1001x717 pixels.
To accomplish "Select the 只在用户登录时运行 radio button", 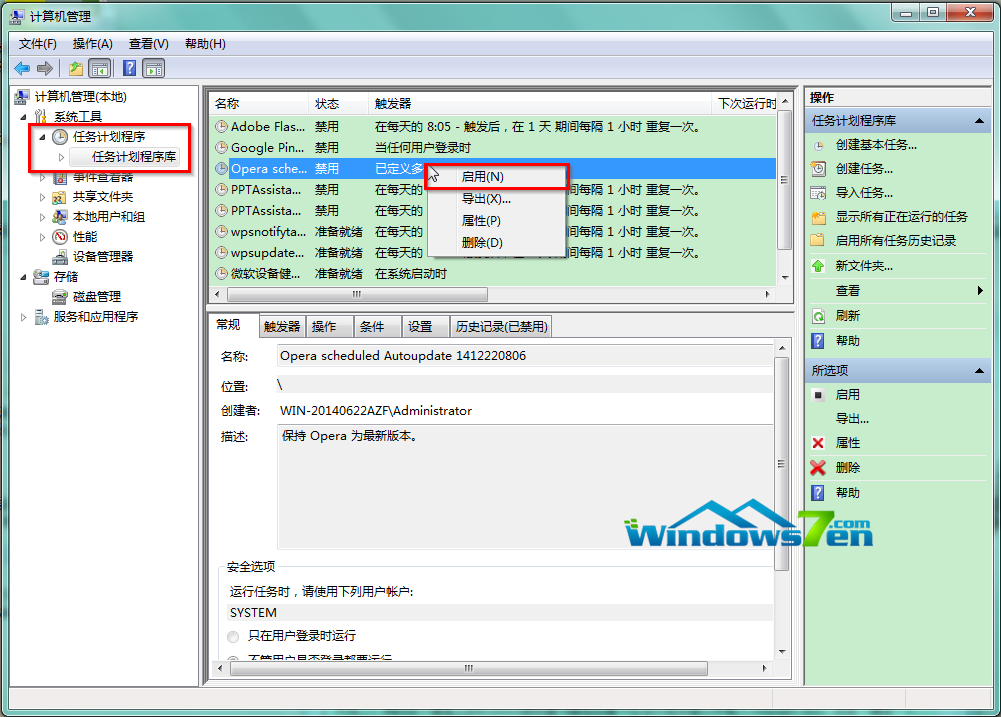I will click(x=233, y=636).
